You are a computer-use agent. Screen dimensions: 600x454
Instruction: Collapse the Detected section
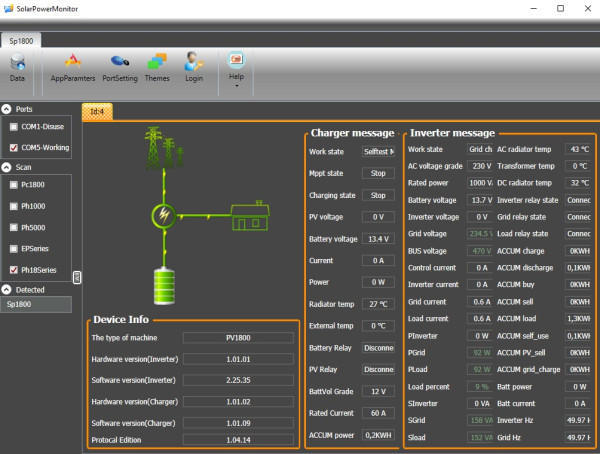[7, 289]
